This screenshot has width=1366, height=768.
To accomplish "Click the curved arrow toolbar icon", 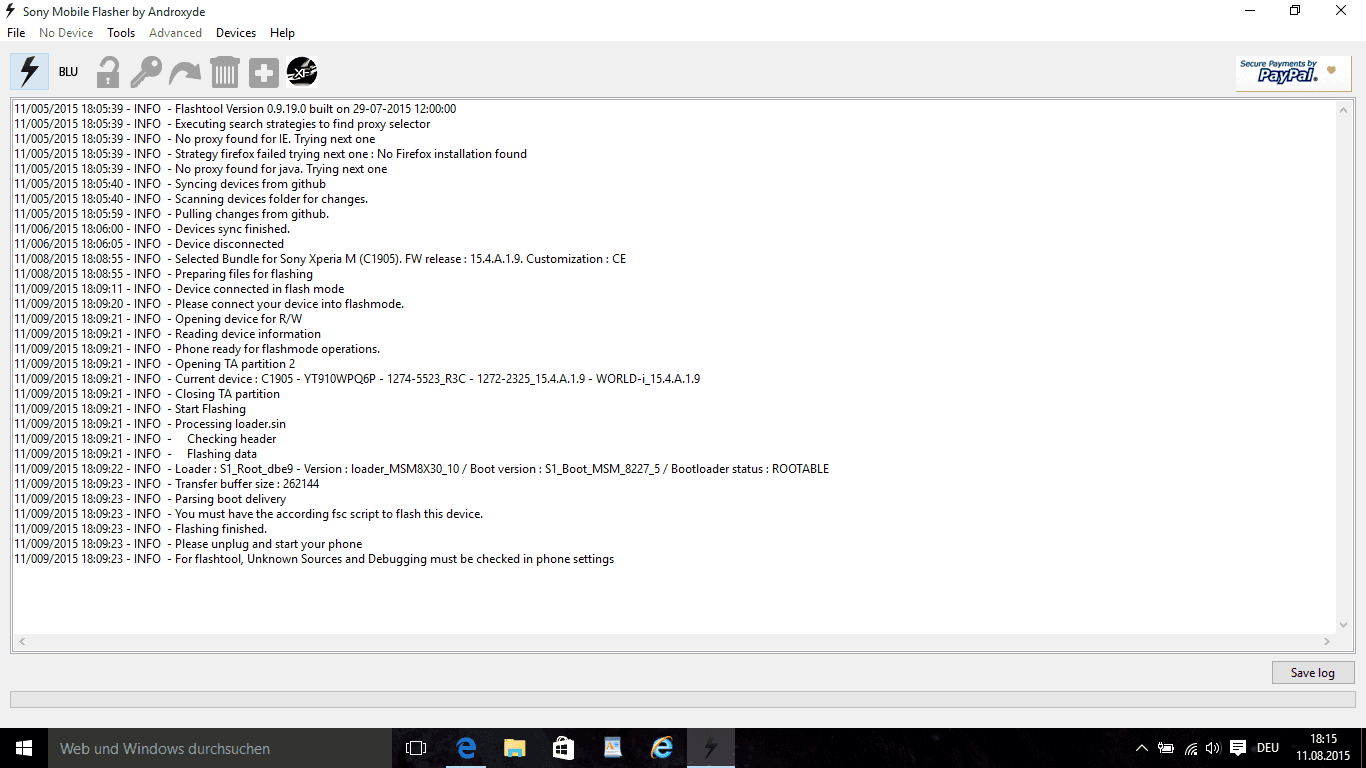I will 185,72.
